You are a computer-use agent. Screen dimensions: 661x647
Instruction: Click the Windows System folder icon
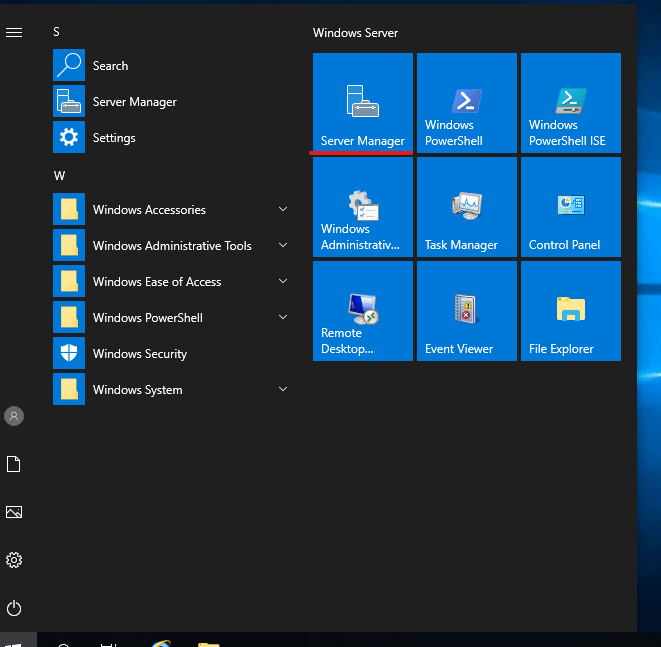tap(69, 389)
